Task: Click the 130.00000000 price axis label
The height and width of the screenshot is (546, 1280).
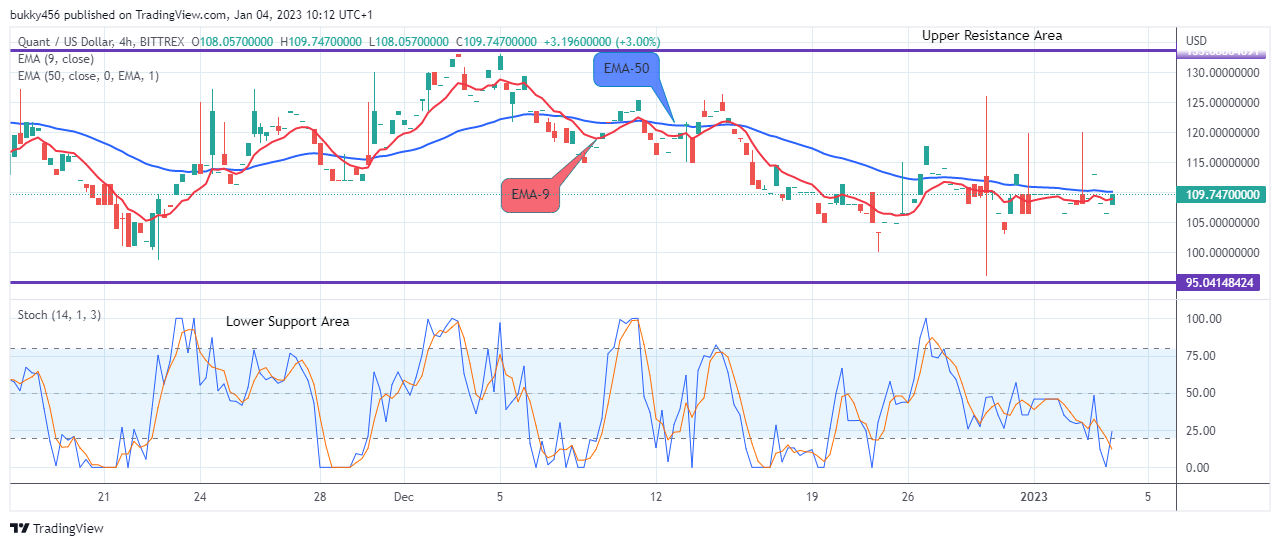Action: click(1223, 73)
